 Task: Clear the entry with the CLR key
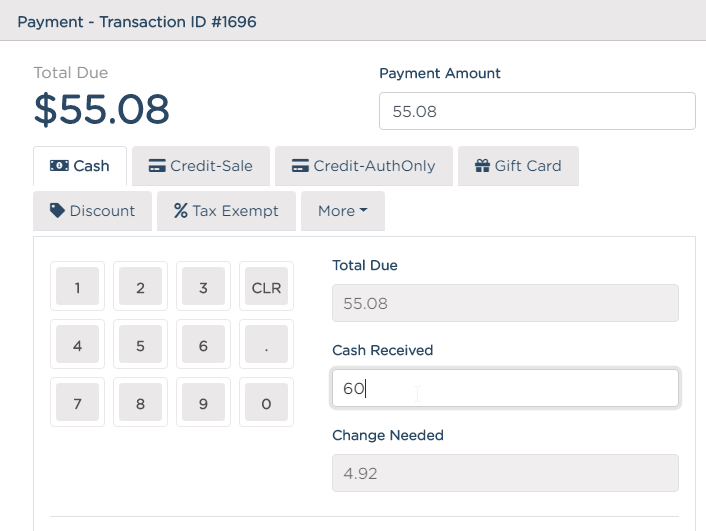(267, 286)
